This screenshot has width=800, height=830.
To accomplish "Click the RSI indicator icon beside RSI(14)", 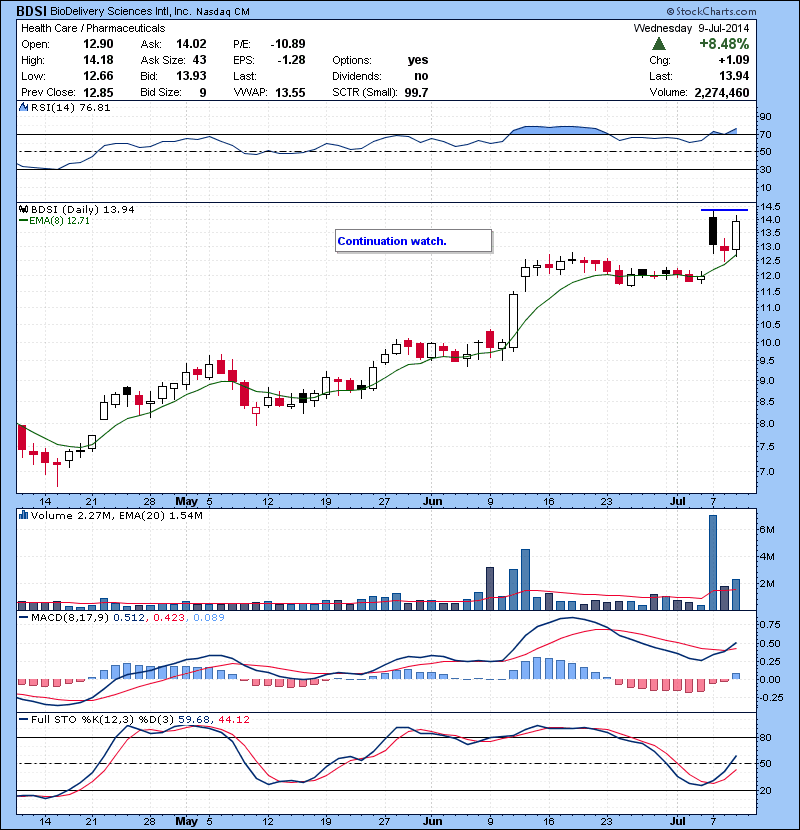I will 24,107.
